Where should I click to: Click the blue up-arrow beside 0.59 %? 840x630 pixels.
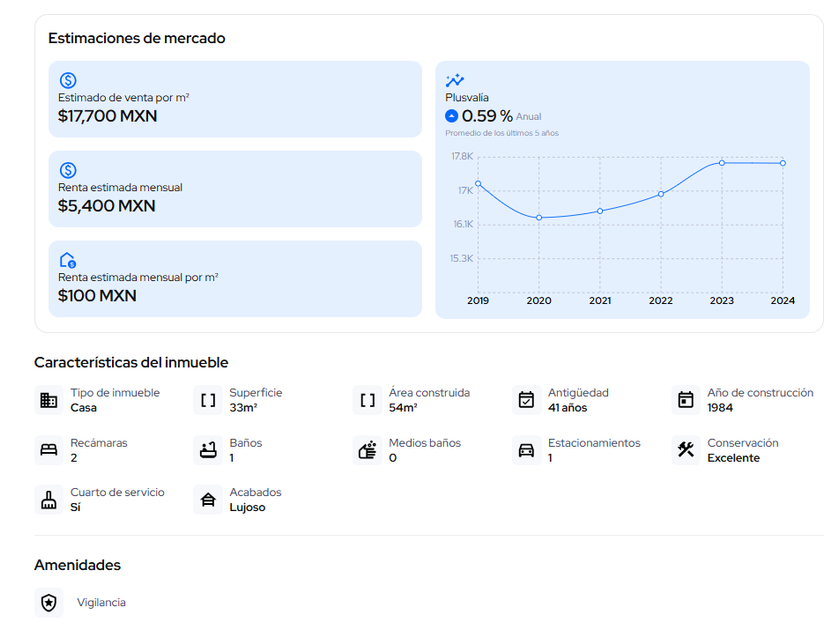(x=452, y=116)
